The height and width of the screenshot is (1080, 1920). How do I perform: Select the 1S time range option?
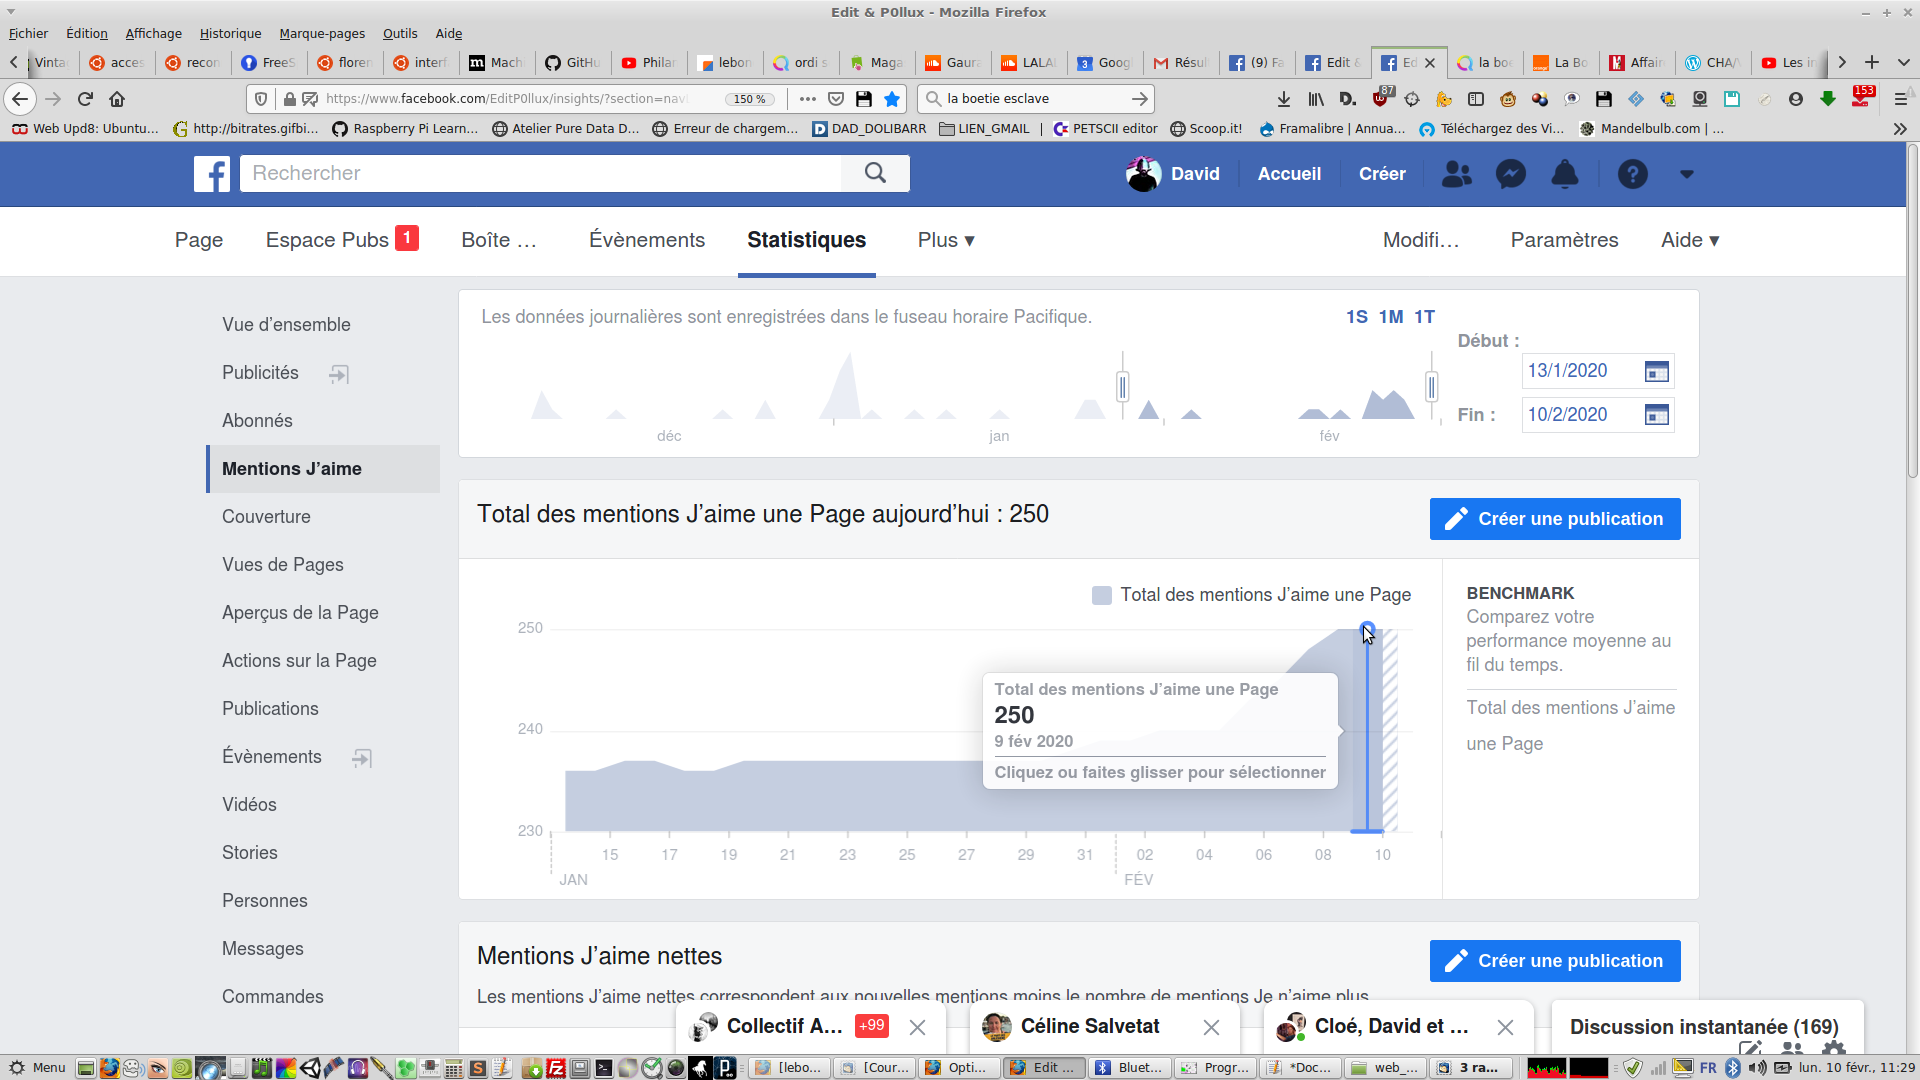pos(1356,317)
